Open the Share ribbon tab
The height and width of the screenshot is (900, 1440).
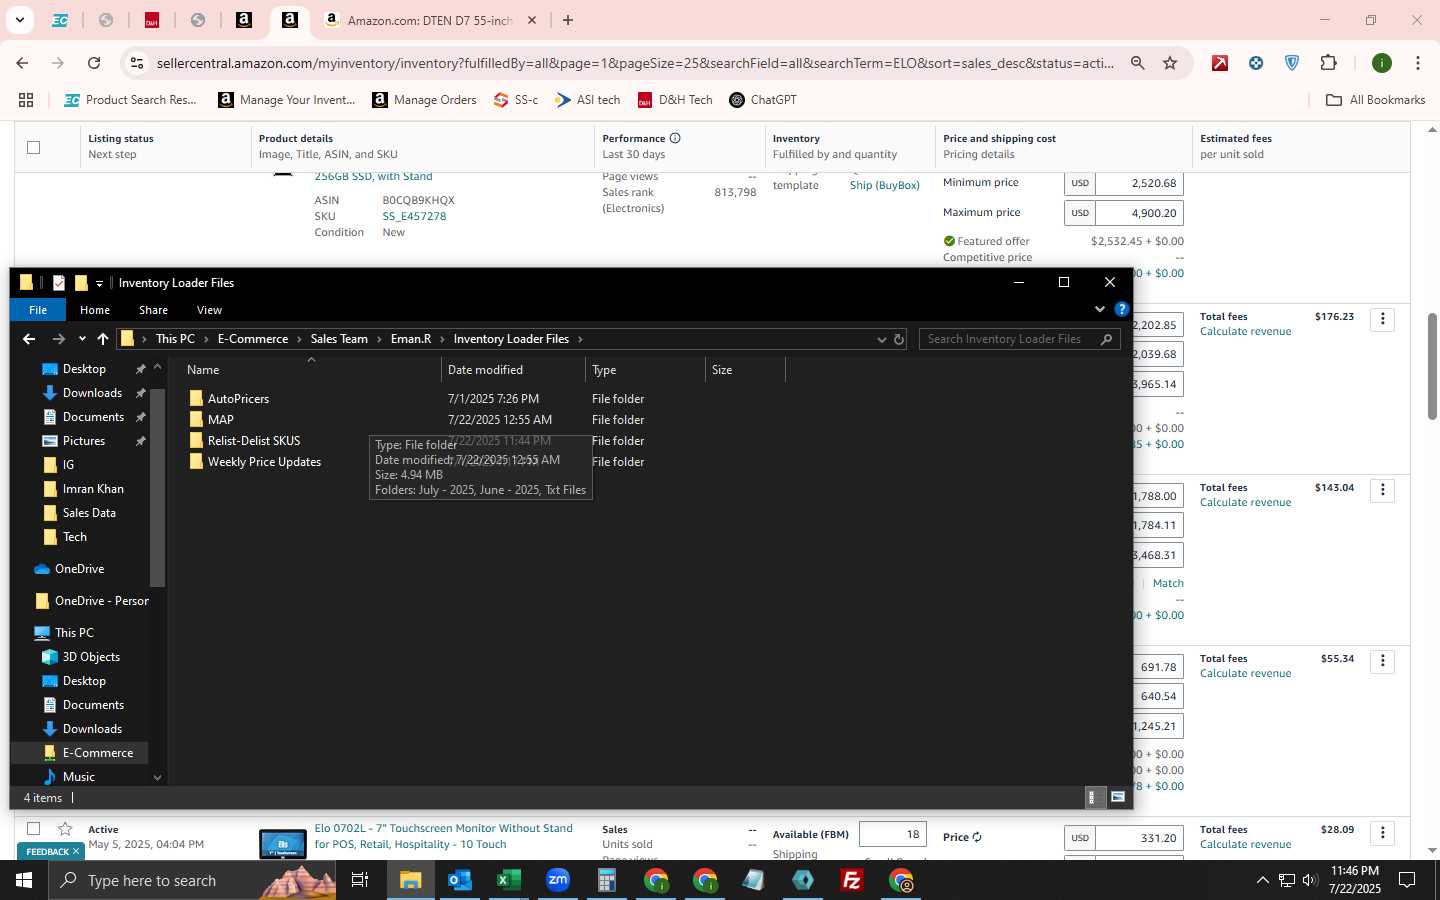click(153, 310)
